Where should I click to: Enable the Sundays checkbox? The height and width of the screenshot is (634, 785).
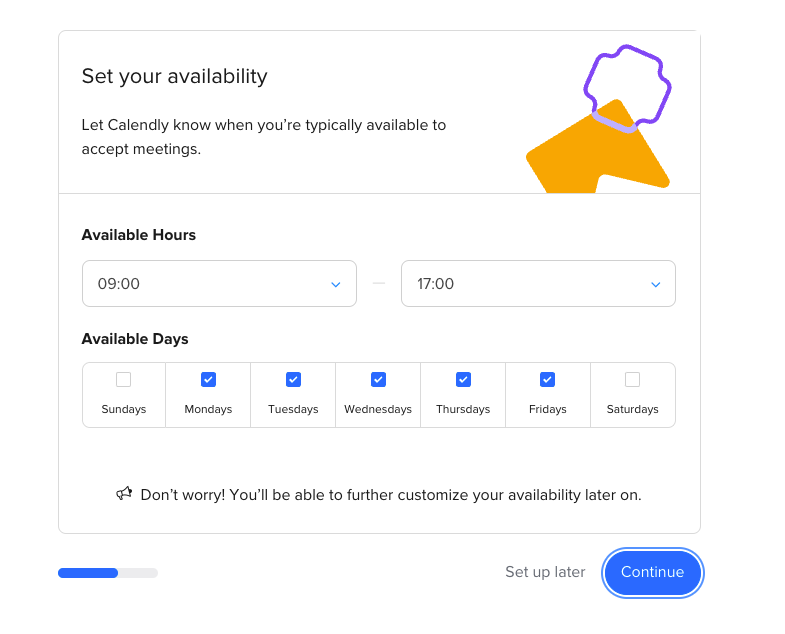click(124, 380)
